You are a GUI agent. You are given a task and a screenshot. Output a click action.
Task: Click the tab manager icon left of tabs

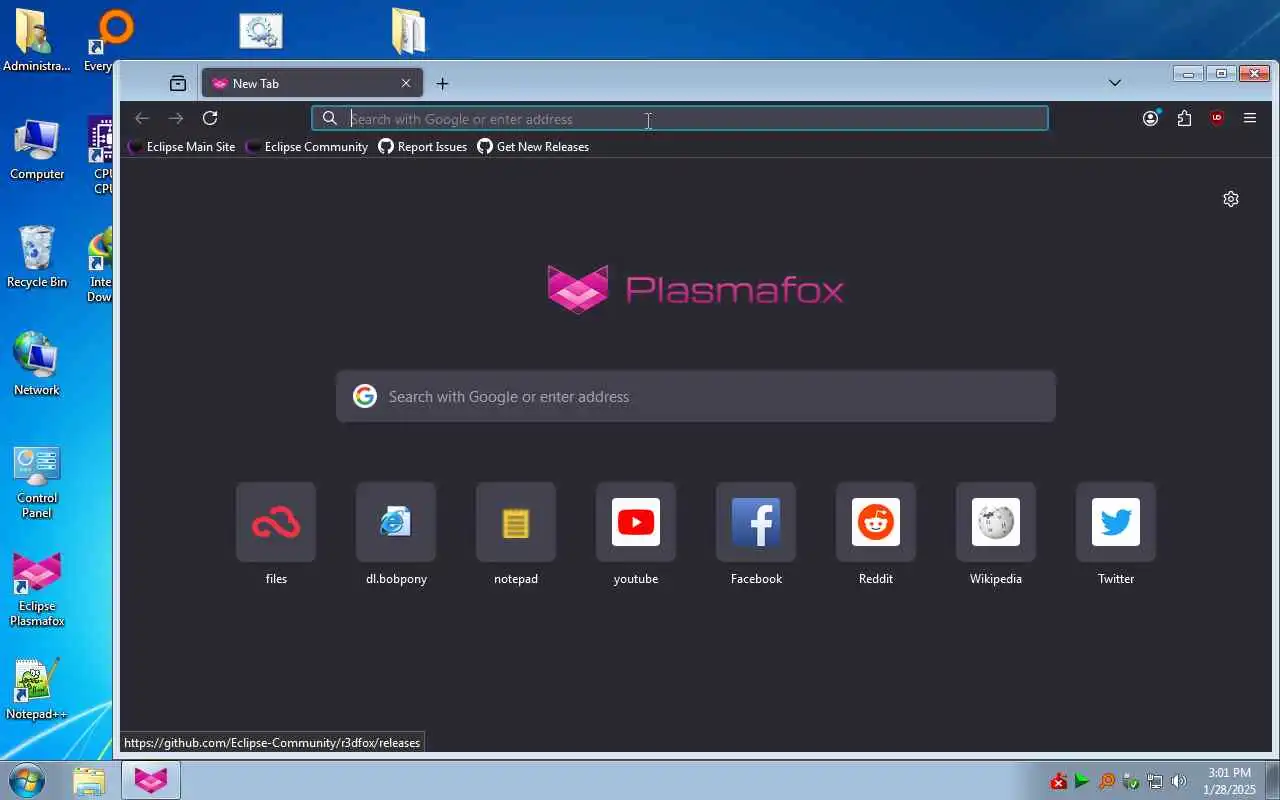pyautogui.click(x=178, y=83)
